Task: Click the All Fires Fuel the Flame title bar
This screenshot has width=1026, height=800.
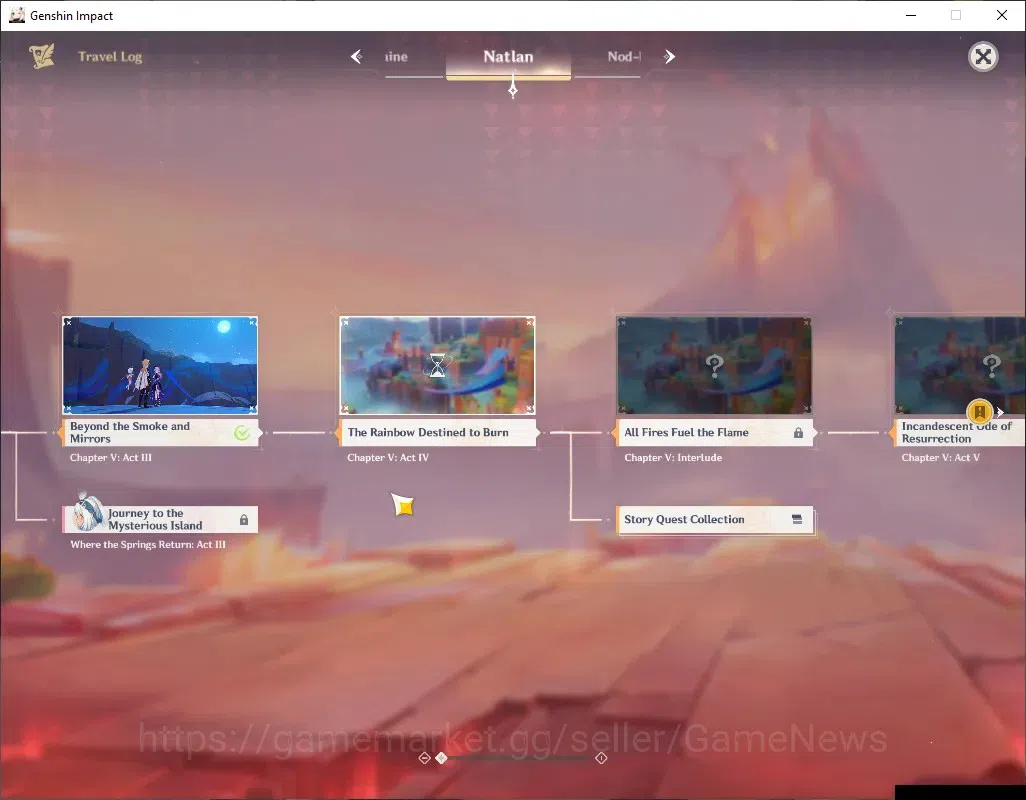Action: point(715,432)
